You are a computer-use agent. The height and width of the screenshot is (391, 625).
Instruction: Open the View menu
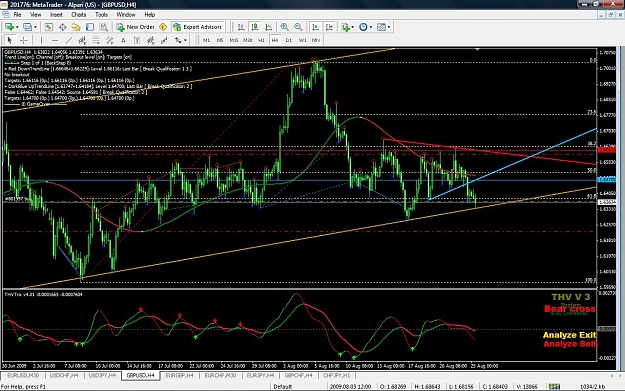tap(35, 15)
